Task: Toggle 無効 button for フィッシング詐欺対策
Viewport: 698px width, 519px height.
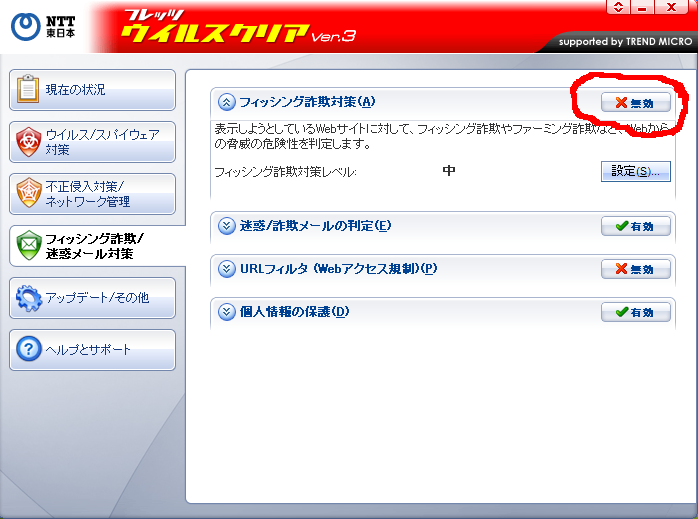Action: tap(635, 102)
